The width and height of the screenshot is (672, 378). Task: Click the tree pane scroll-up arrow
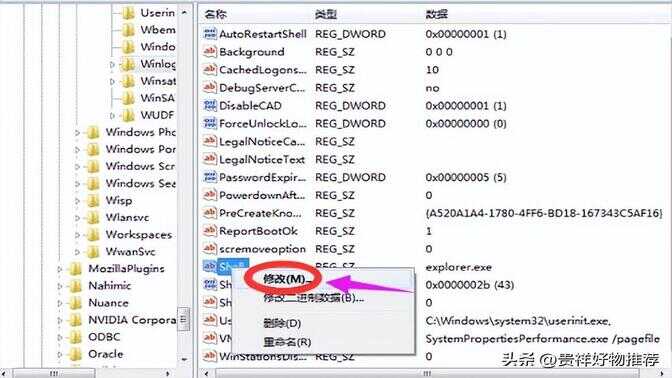coord(184,13)
